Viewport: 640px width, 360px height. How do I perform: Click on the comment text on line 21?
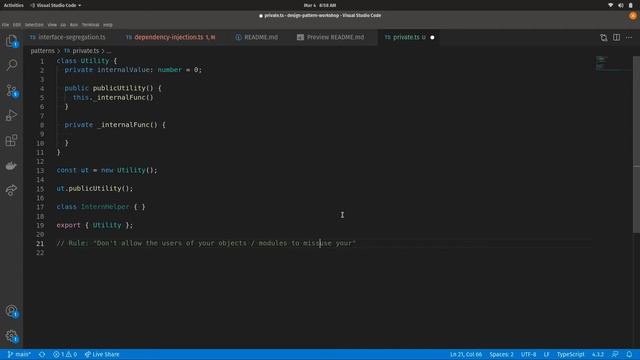tap(206, 243)
